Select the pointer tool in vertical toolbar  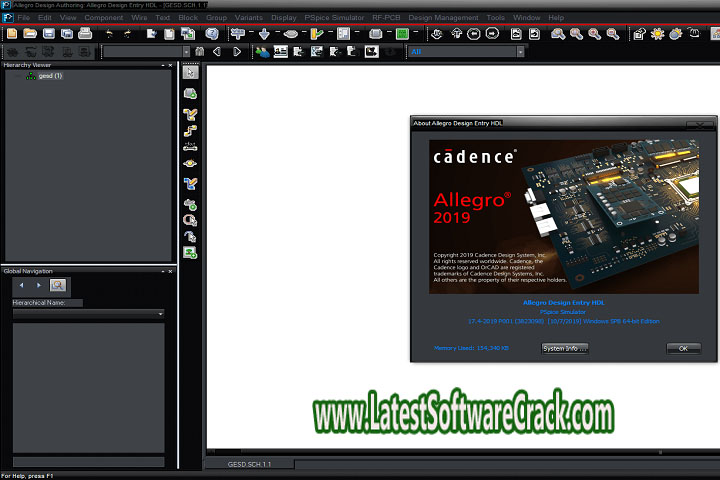coord(190,73)
